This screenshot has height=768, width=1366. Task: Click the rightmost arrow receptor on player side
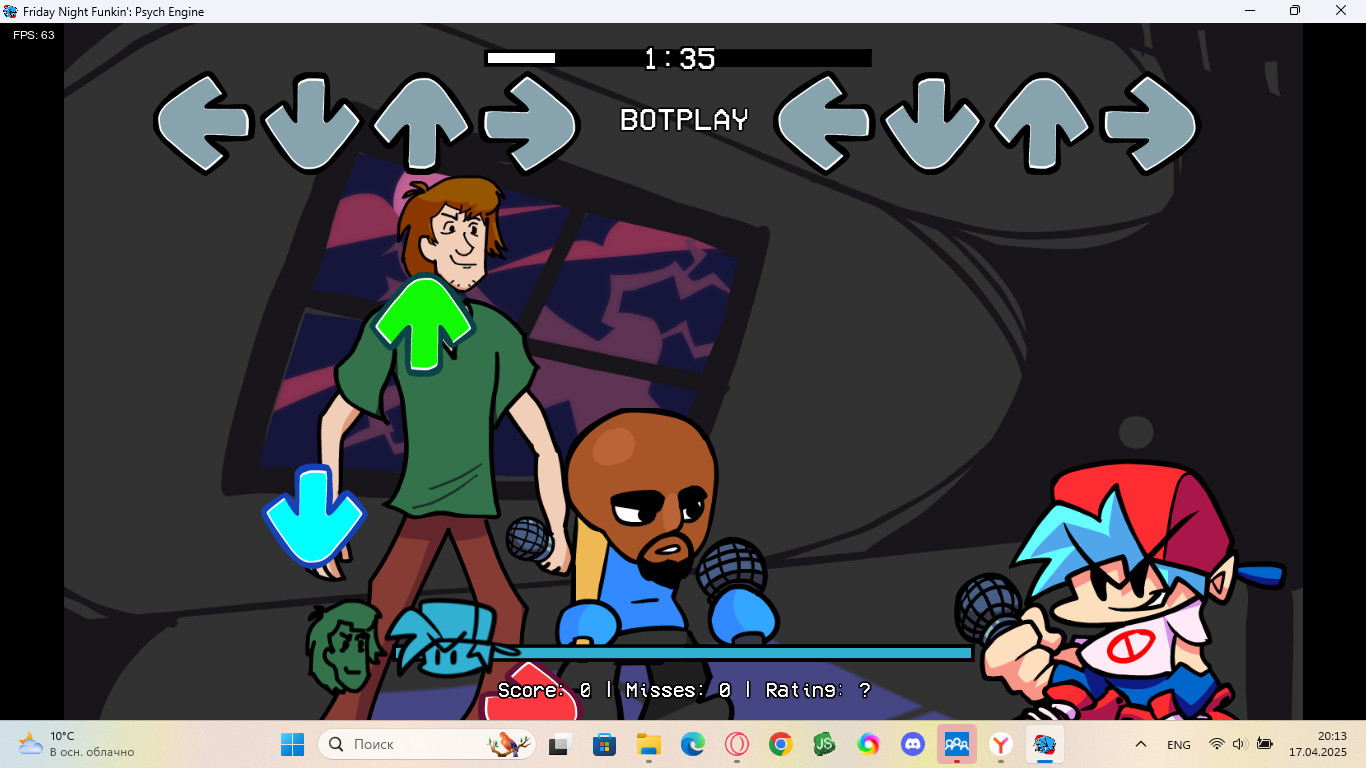coord(1148,120)
